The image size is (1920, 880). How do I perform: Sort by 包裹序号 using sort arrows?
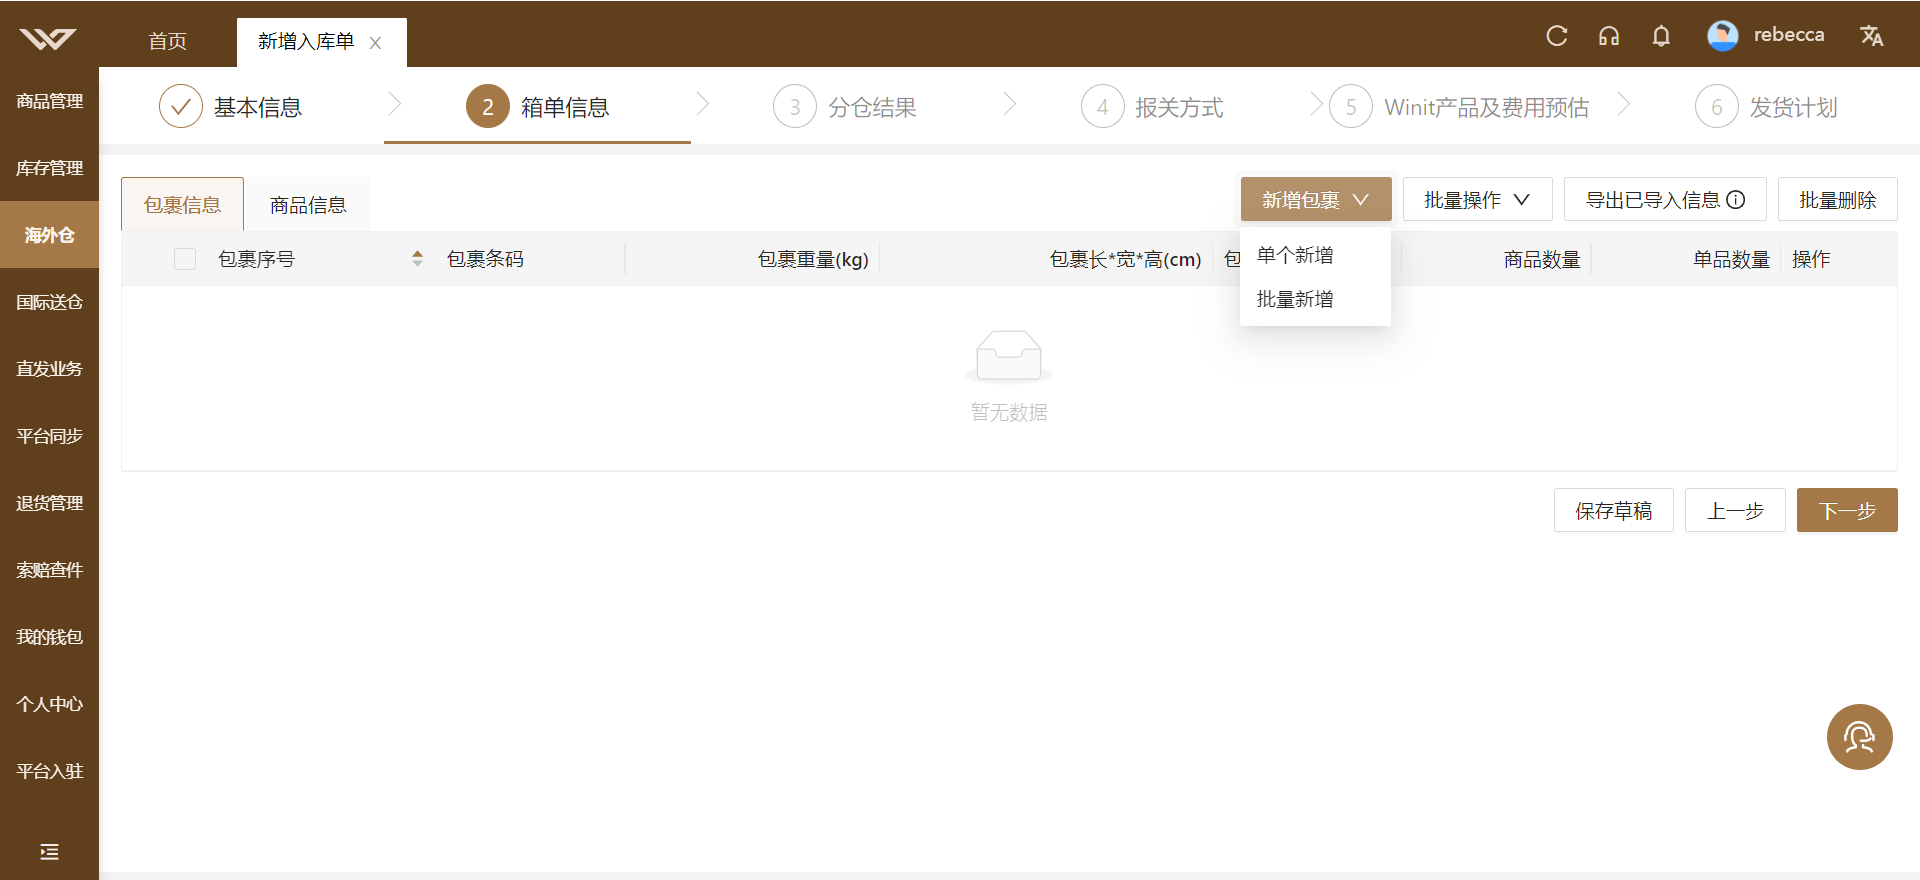click(x=418, y=259)
